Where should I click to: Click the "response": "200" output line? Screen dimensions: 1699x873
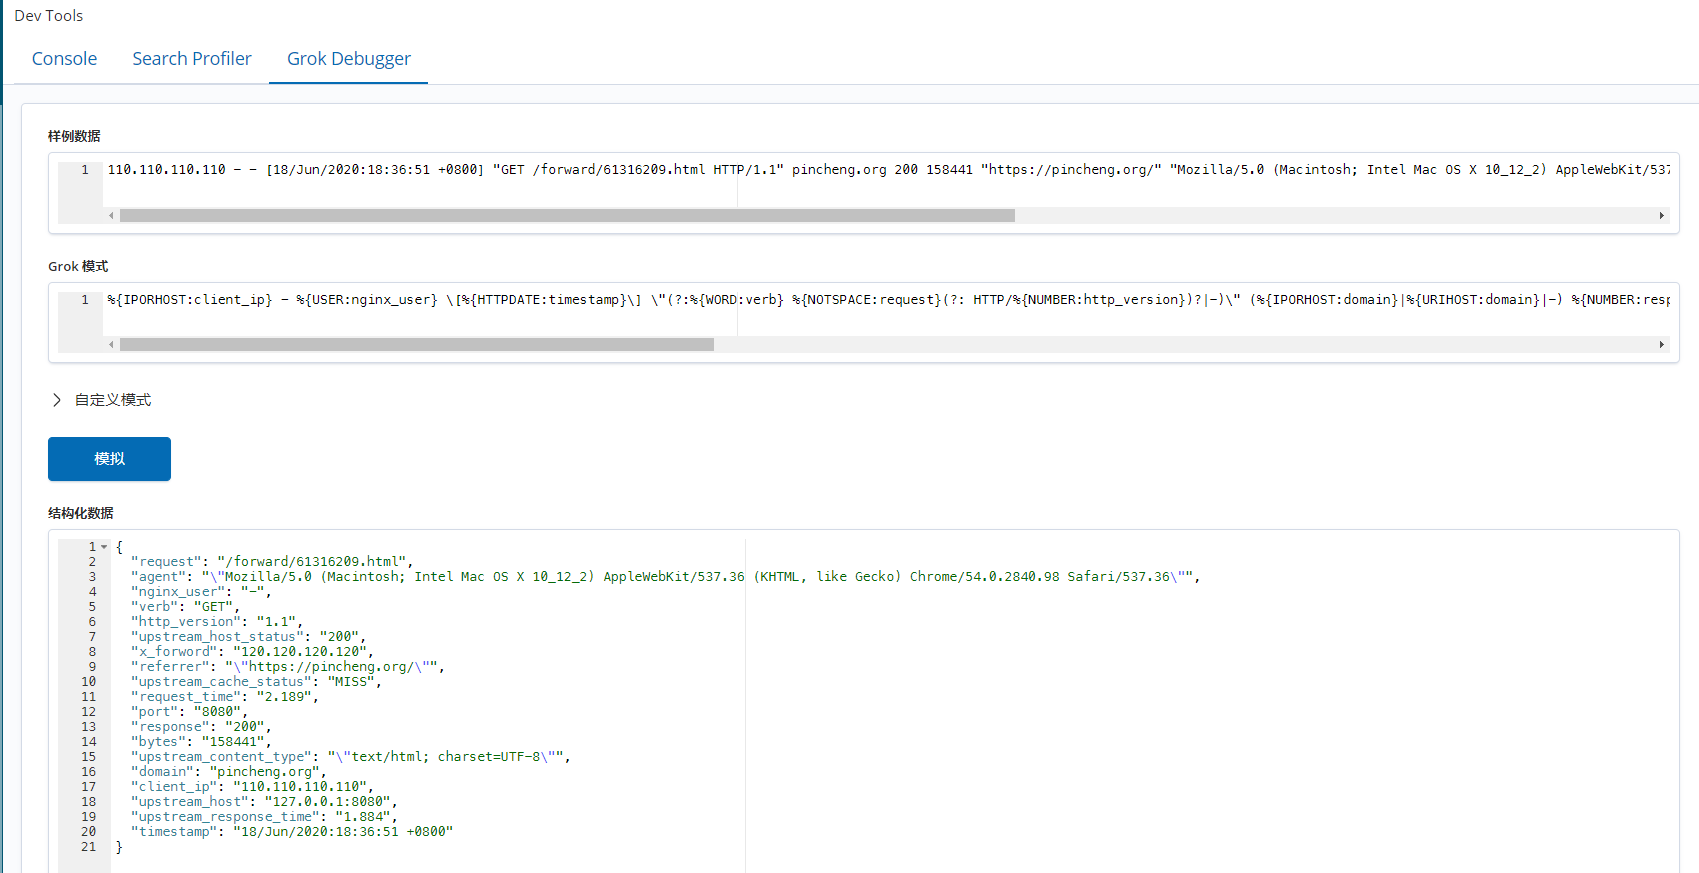(201, 727)
